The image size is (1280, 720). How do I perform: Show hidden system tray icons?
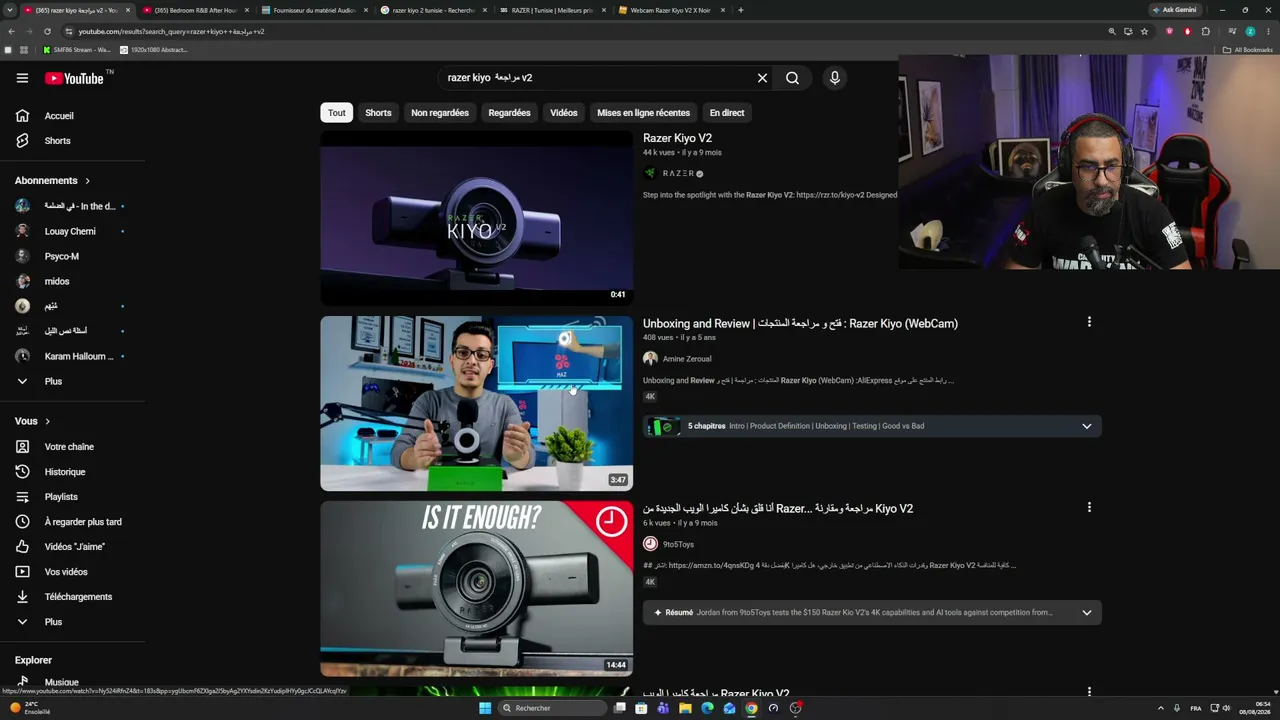[1160, 708]
